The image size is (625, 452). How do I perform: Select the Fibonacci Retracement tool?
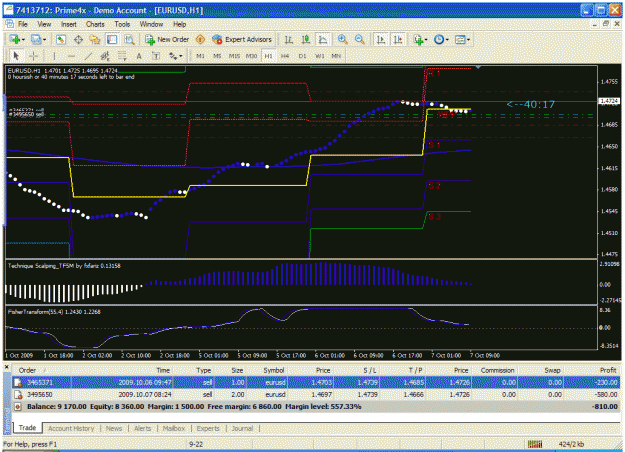click(x=122, y=56)
